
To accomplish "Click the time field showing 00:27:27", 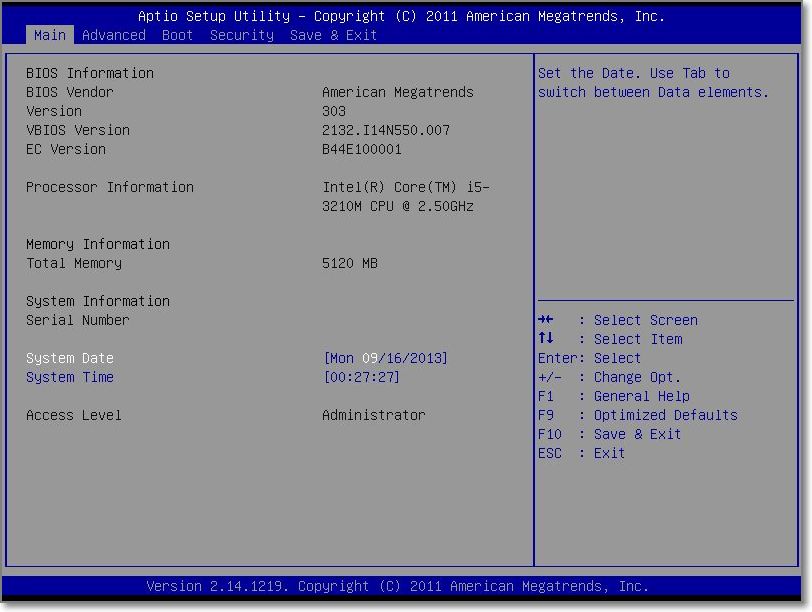I will coord(362,377).
